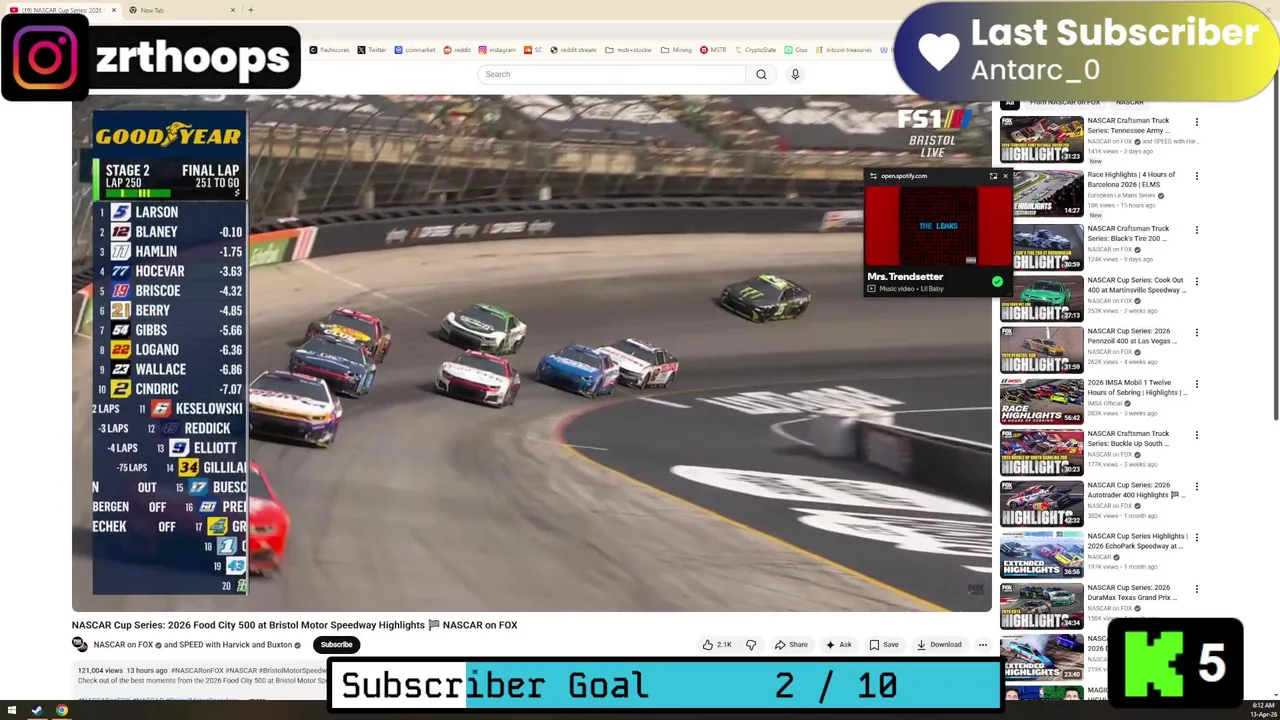Open the Buckle Up South Truck video
Image resolution: width=1280 pixels, height=720 pixels.
click(x=1041, y=452)
